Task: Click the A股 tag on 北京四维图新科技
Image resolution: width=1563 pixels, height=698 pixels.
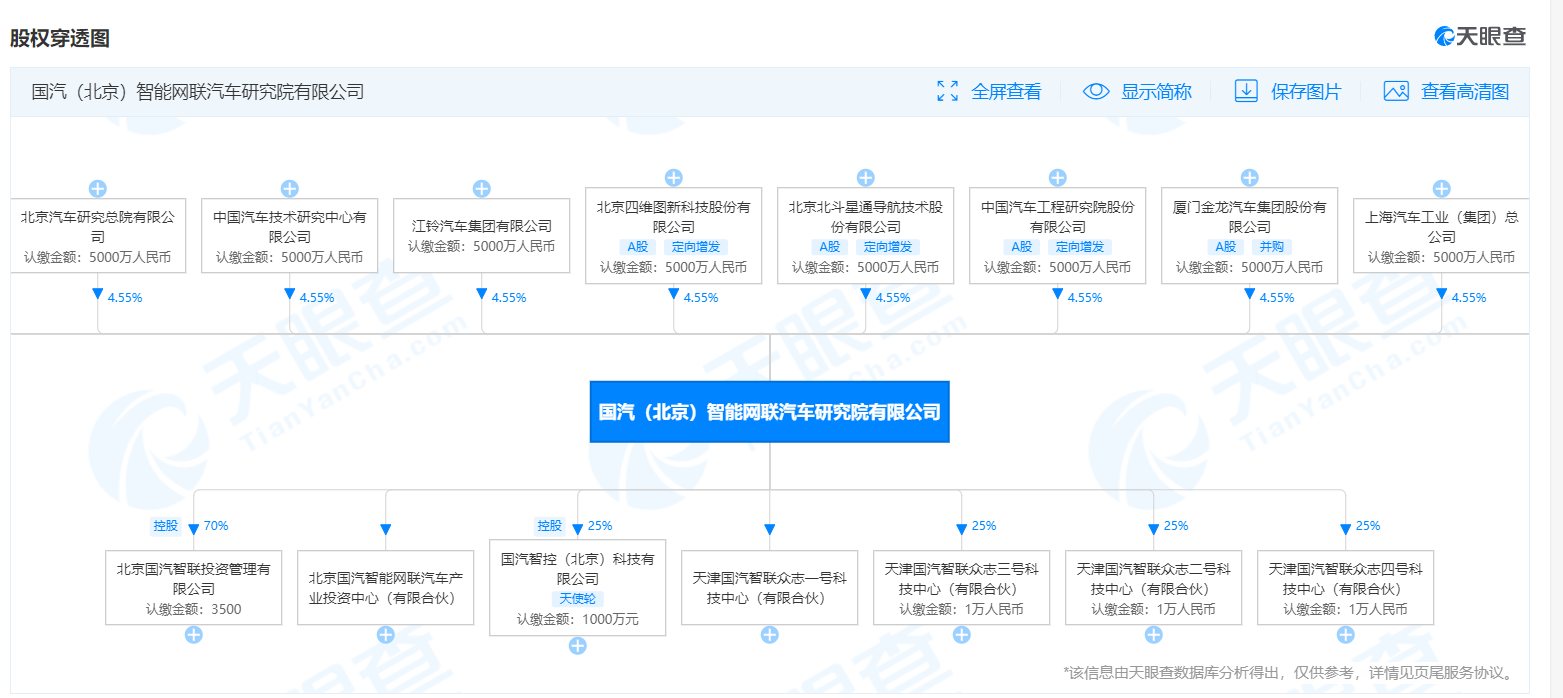Action: click(637, 247)
